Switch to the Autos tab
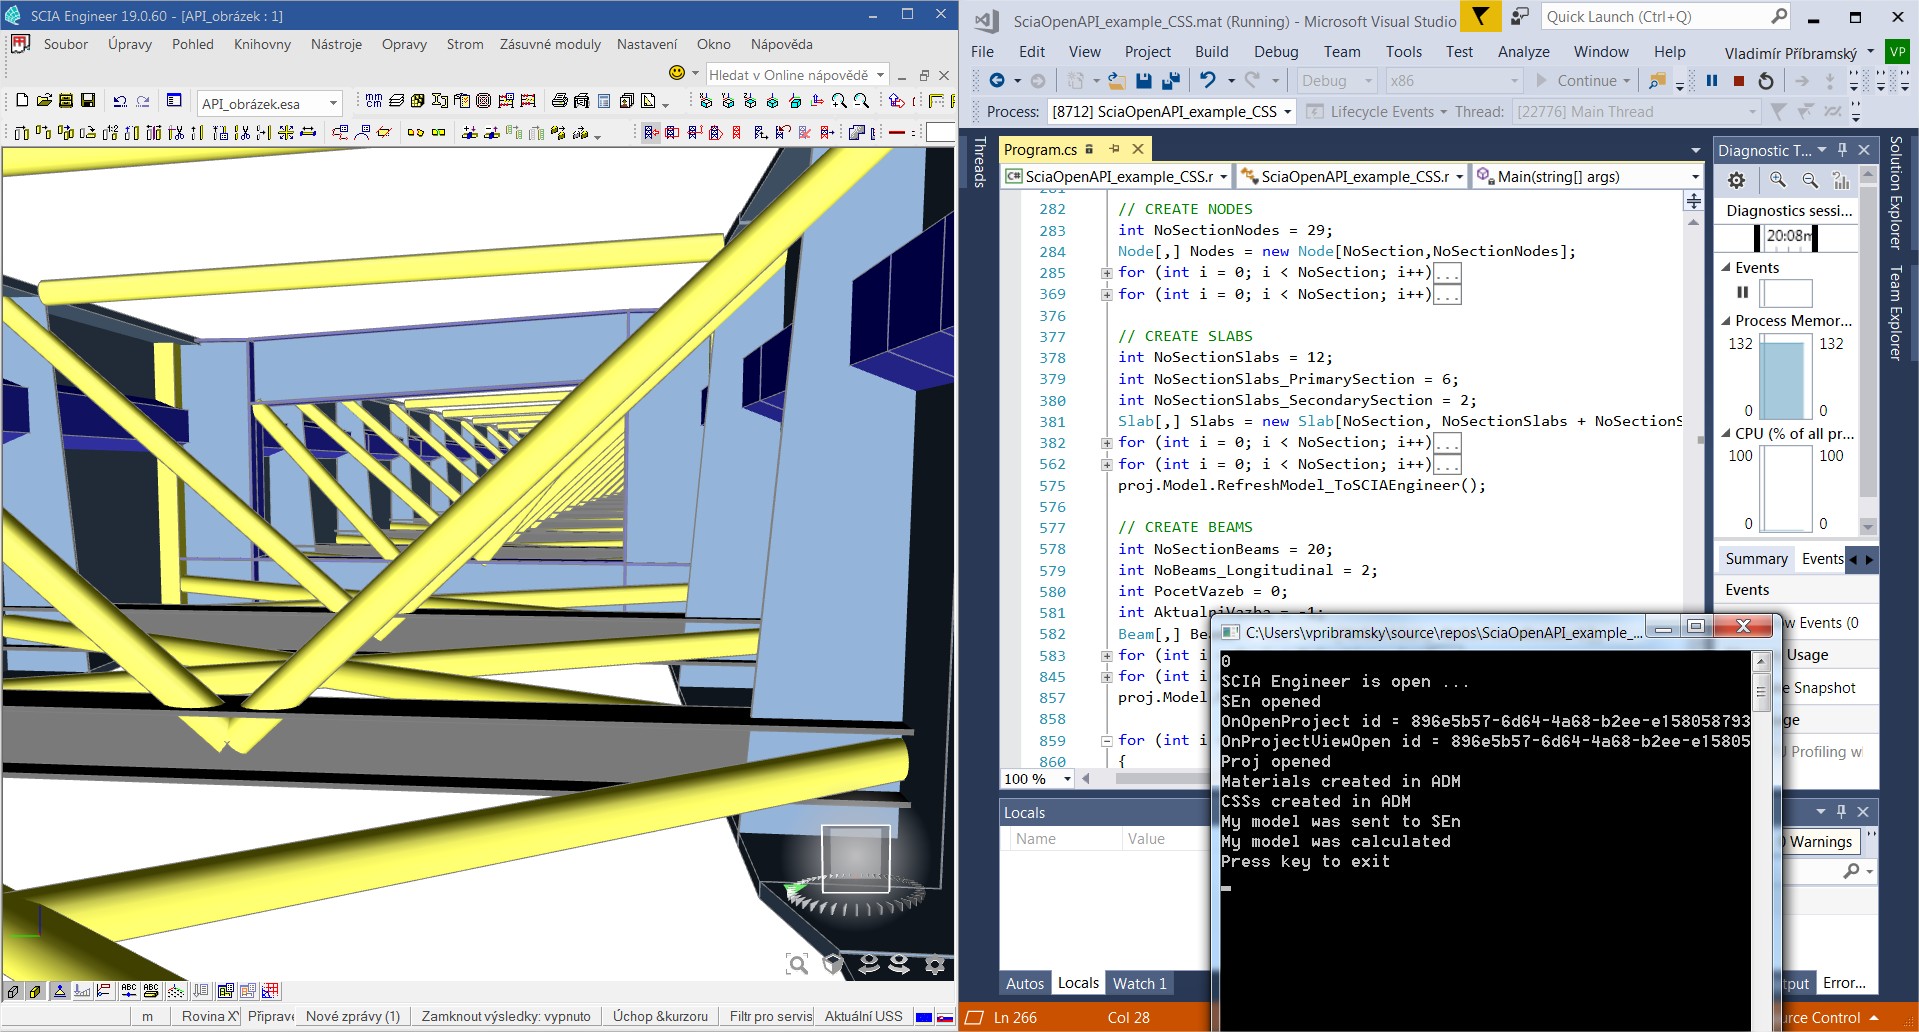 pos(1025,983)
